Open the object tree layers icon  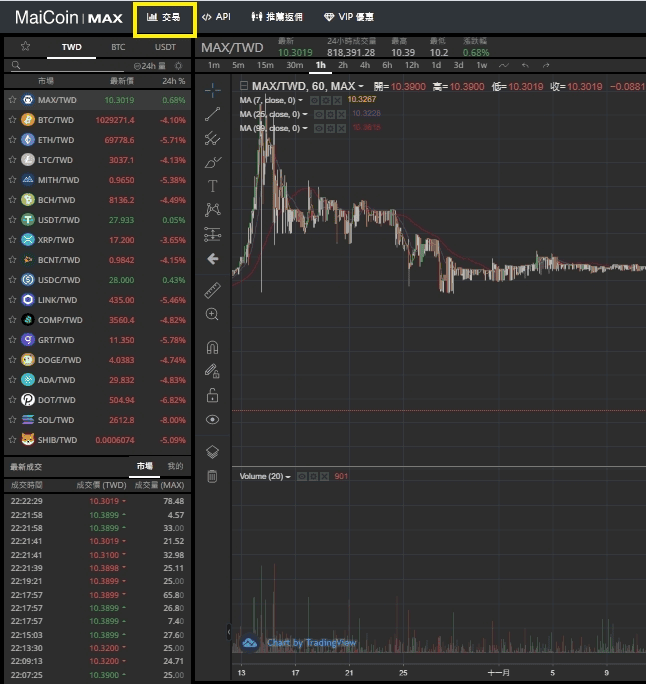coord(212,452)
